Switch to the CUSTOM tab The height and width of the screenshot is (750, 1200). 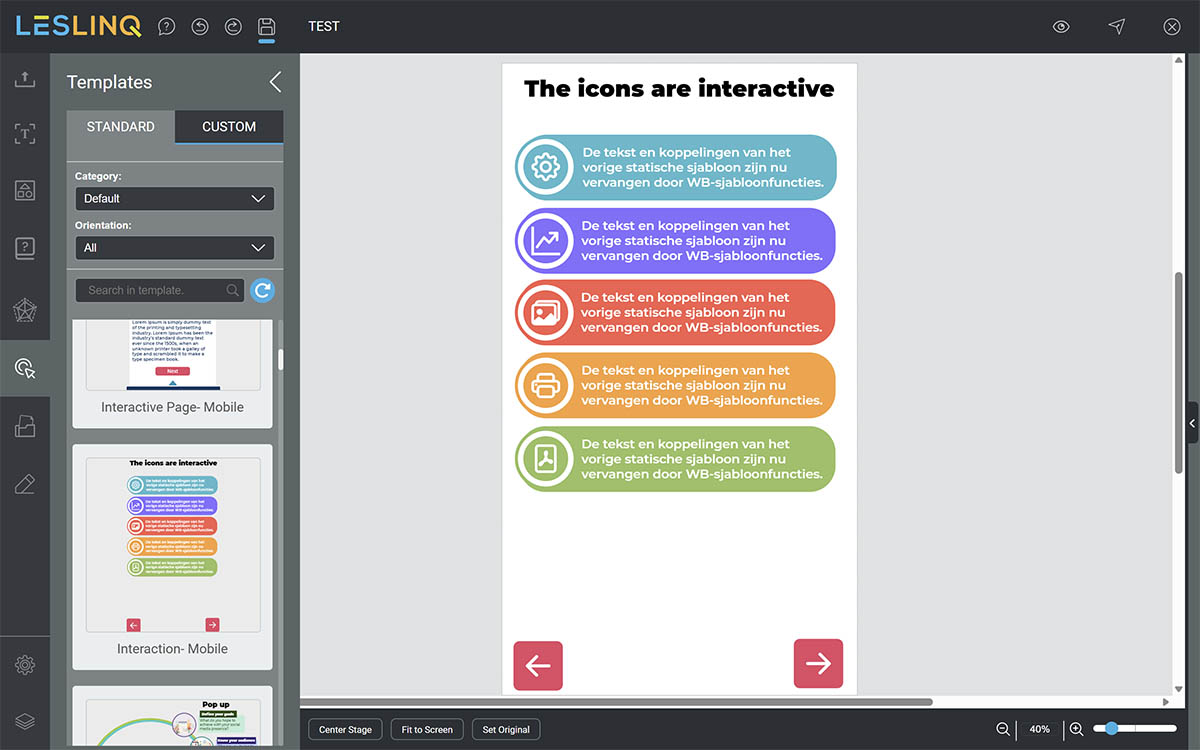pyautogui.click(x=229, y=127)
